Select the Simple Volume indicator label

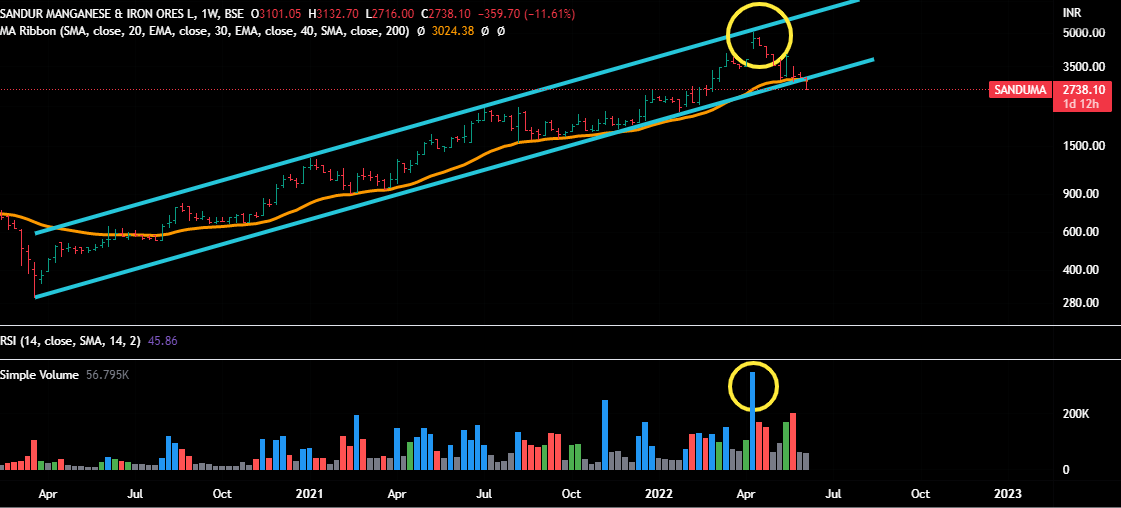point(42,374)
